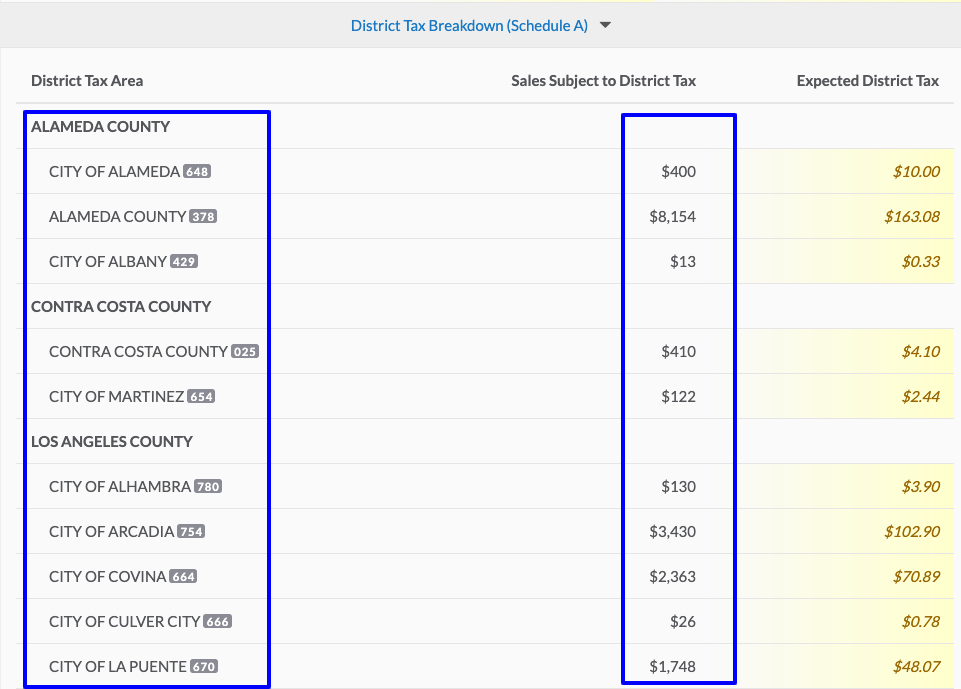Select the CONTRA COSTA COUNTY group heading

click(121, 306)
